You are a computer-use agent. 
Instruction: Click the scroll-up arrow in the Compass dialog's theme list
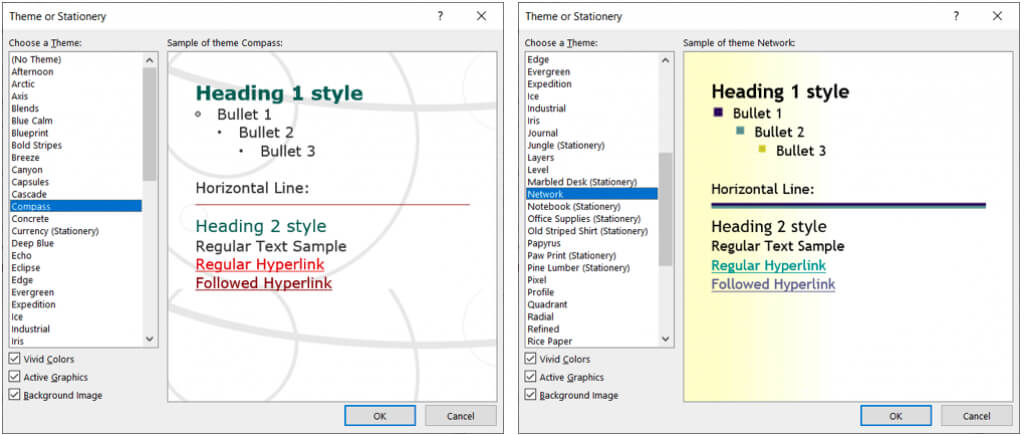(150, 60)
